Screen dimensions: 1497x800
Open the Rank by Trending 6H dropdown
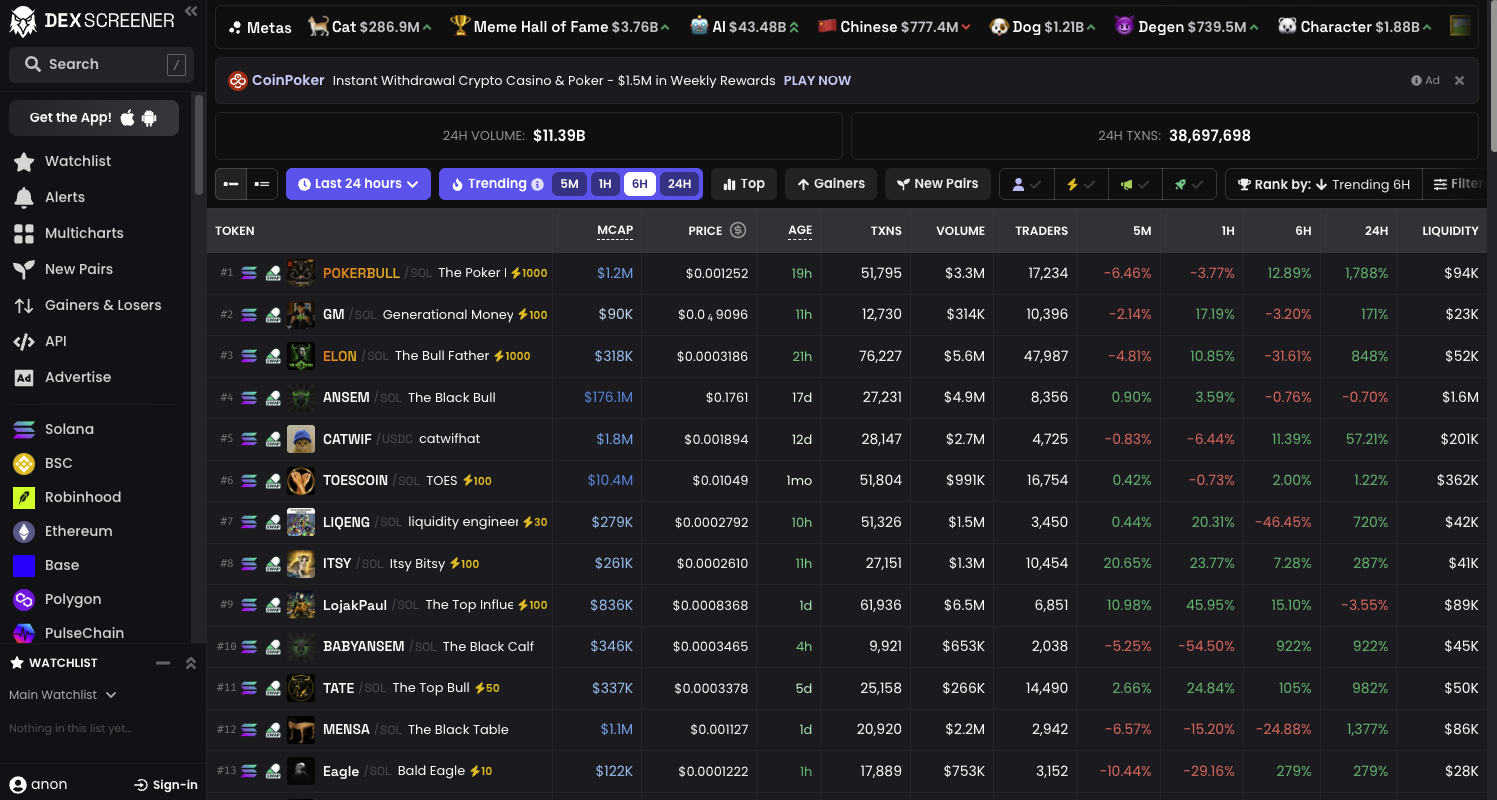point(1324,184)
